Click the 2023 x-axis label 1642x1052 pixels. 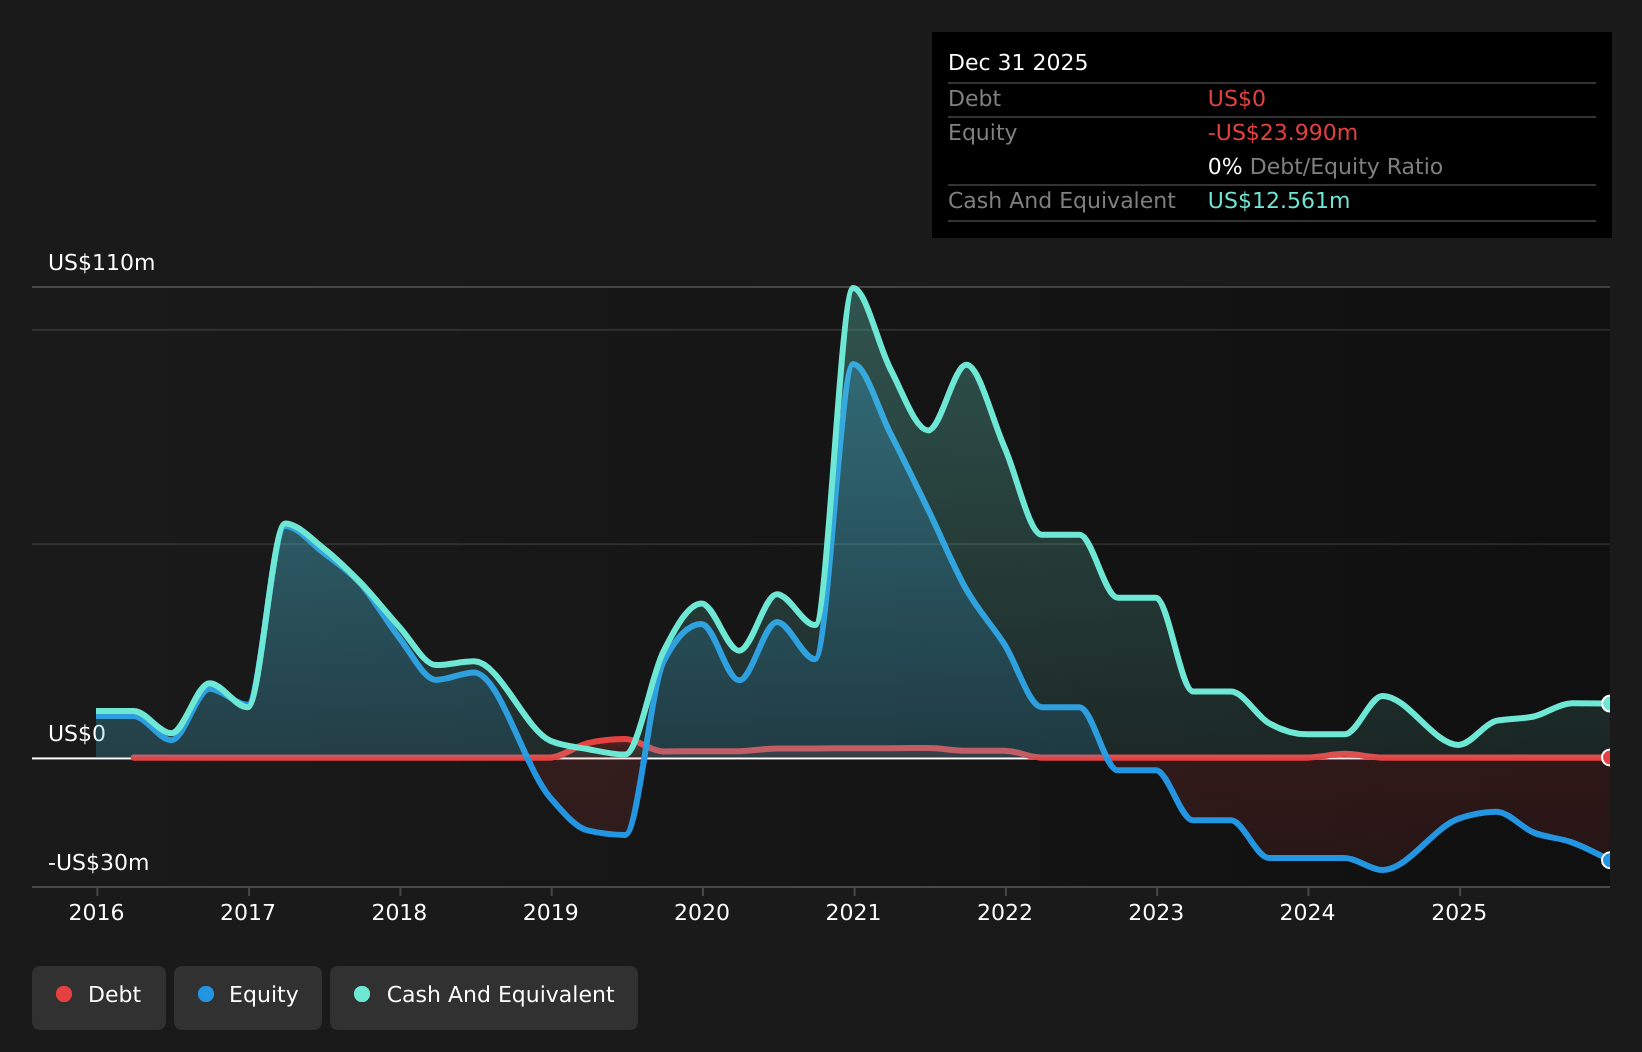pos(1156,912)
